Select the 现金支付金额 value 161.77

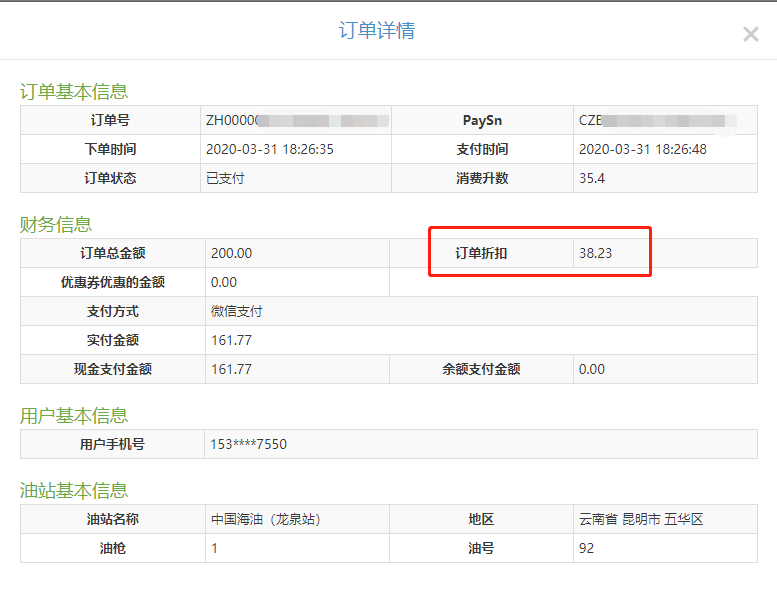pos(231,370)
